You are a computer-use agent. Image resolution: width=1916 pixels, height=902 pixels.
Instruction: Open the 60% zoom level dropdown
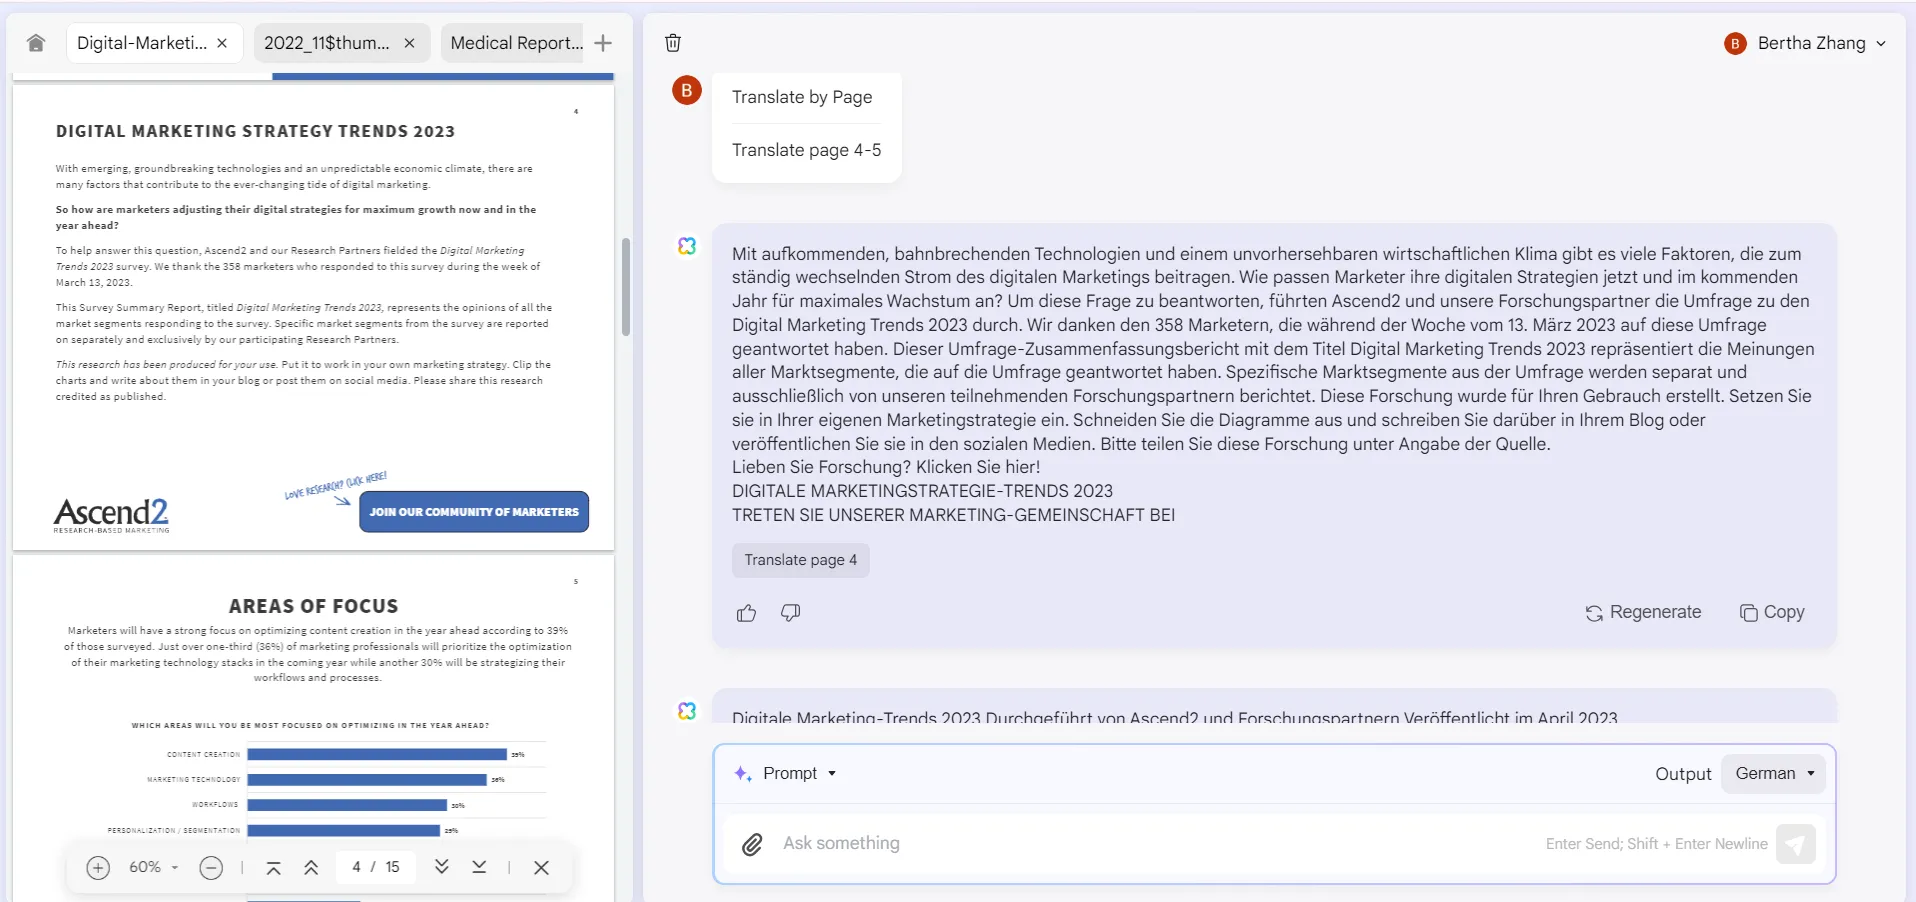click(153, 867)
